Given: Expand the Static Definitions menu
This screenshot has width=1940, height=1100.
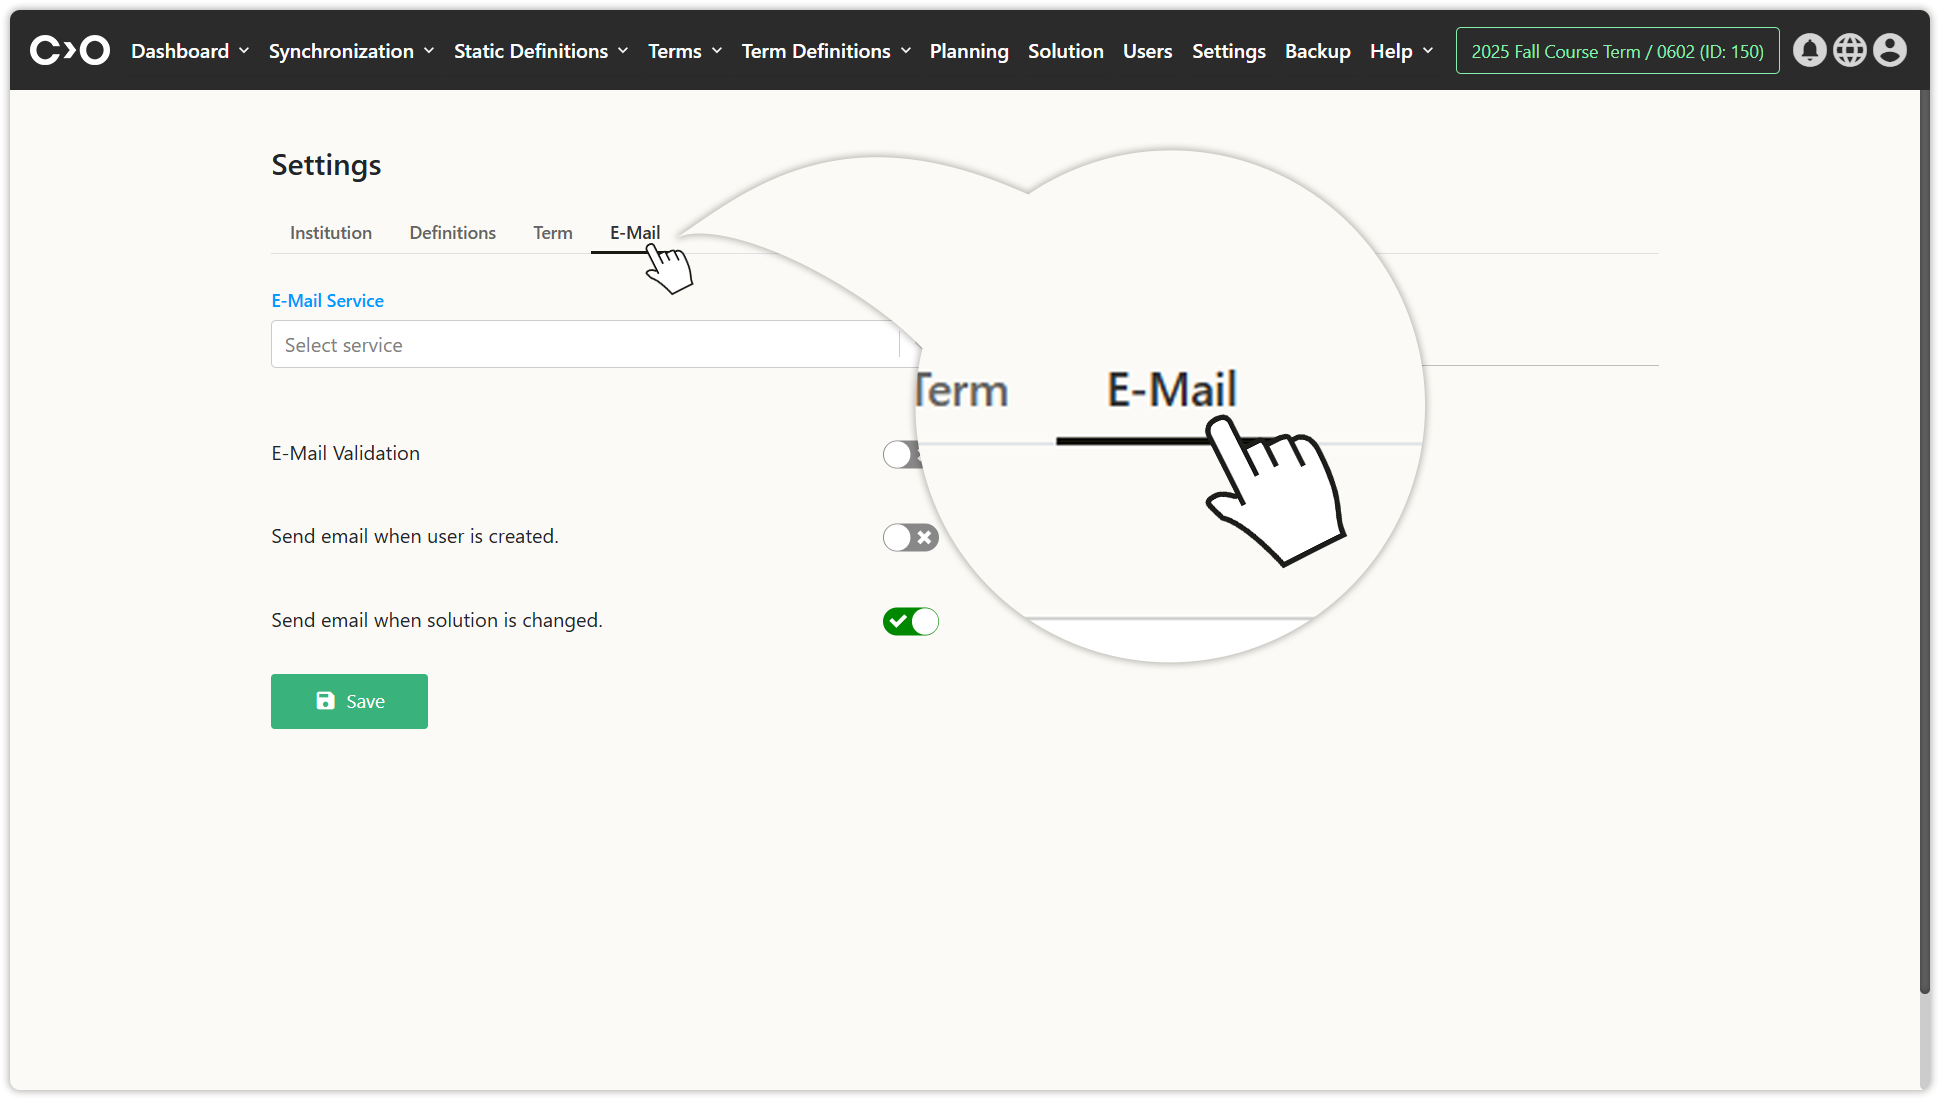Looking at the screenshot, I should (540, 51).
